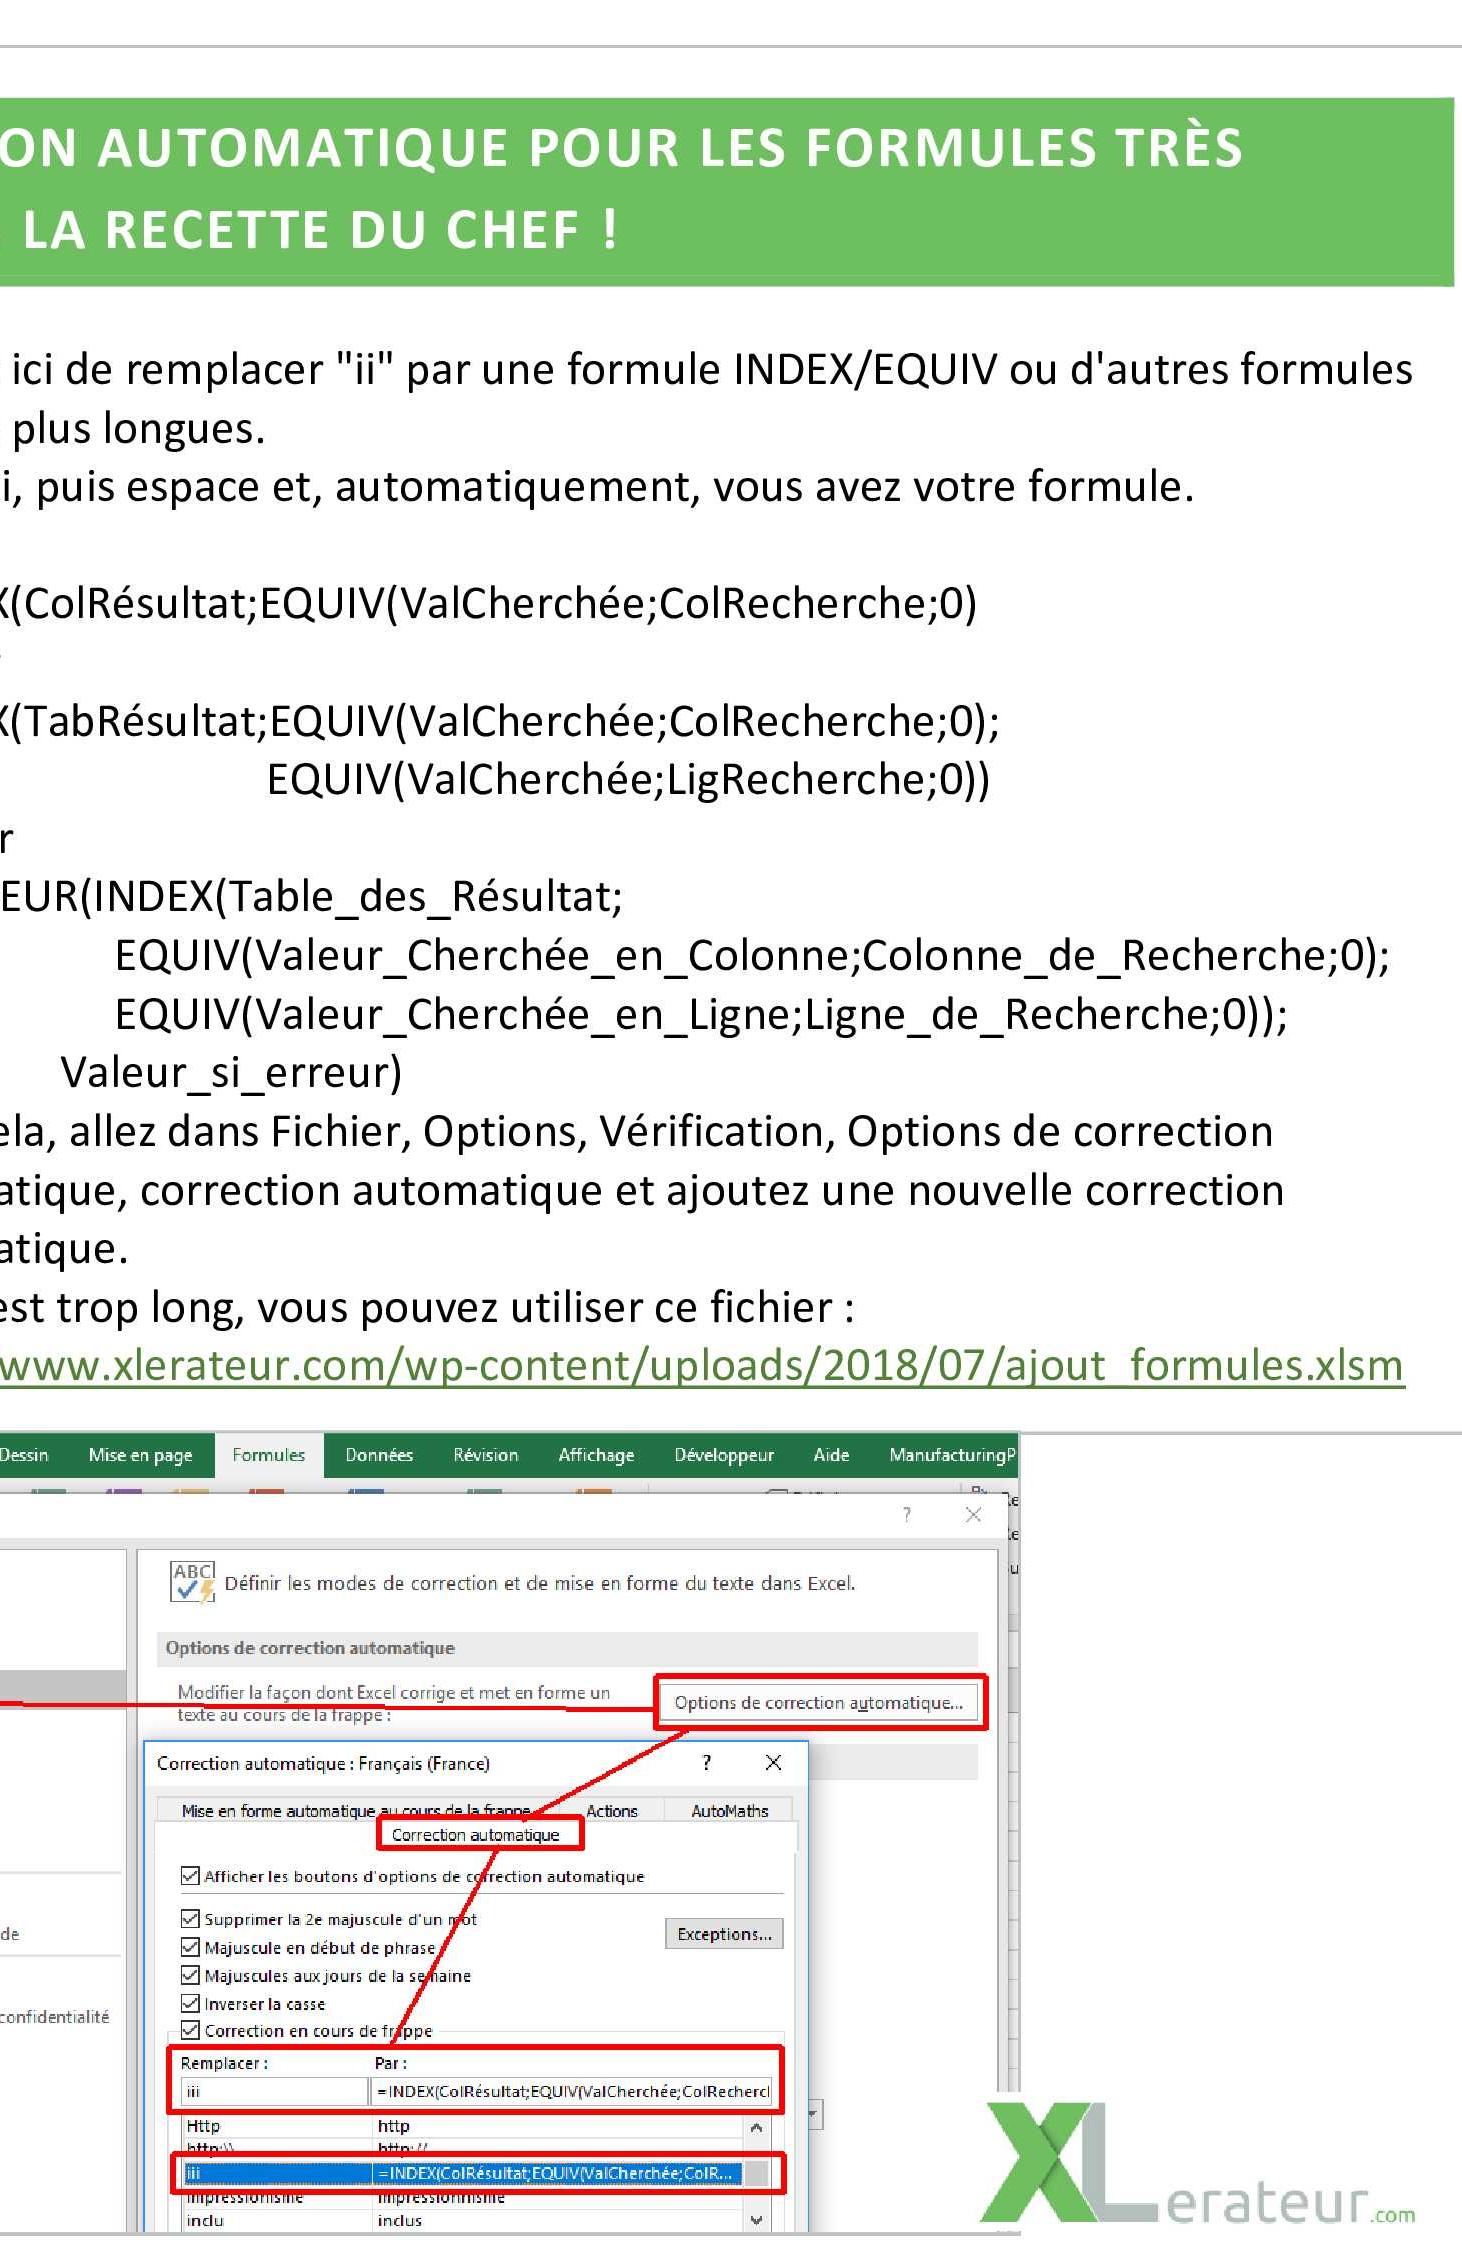Open the ajout_formules.xlsm hyperlink

(700, 1366)
